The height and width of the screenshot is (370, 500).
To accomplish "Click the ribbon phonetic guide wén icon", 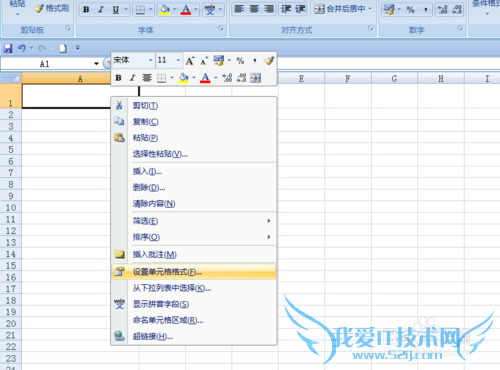I will click(210, 10).
